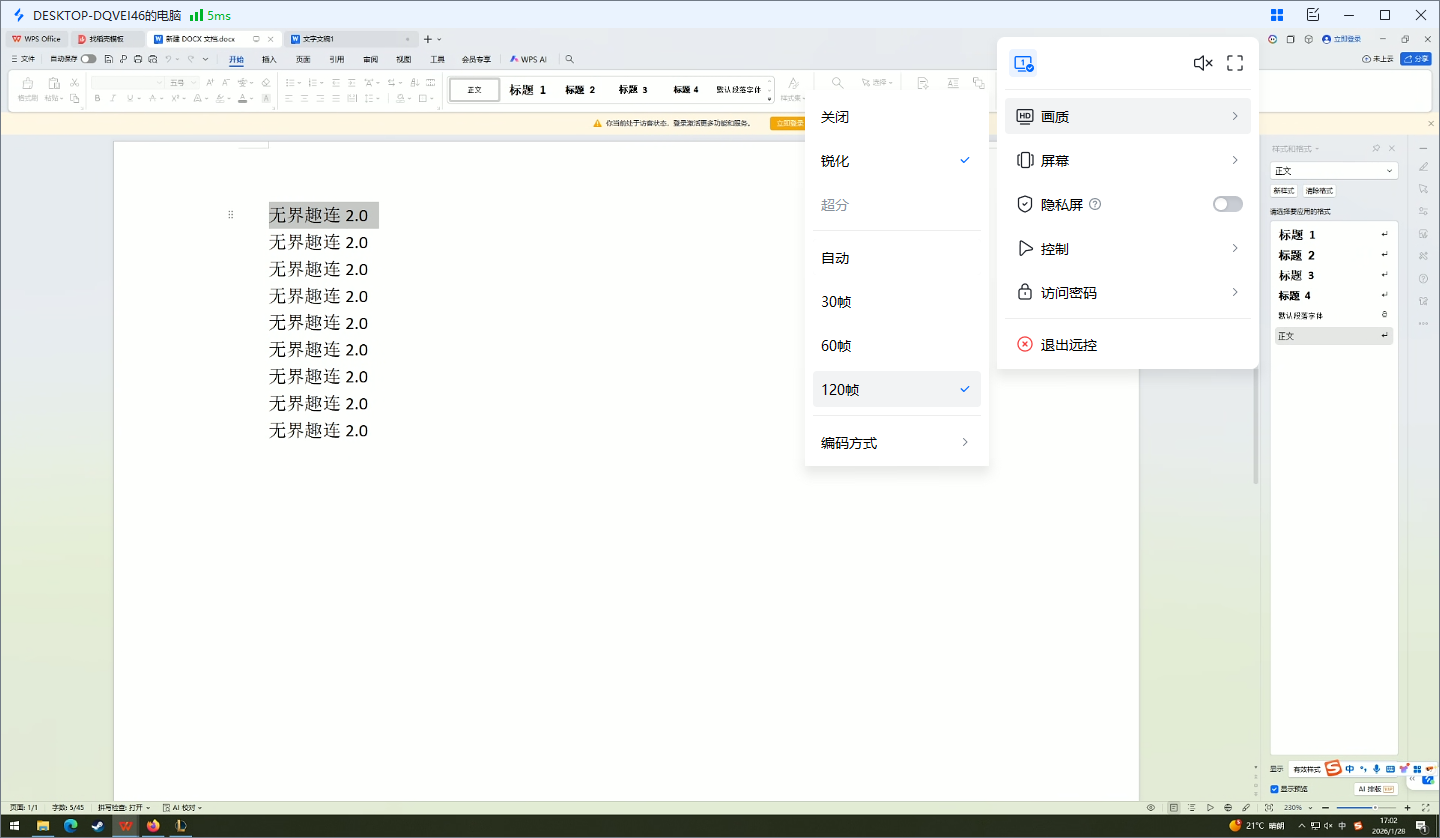Click the mute sound icon in remote panel
The width and height of the screenshot is (1440, 838).
(x=1203, y=63)
